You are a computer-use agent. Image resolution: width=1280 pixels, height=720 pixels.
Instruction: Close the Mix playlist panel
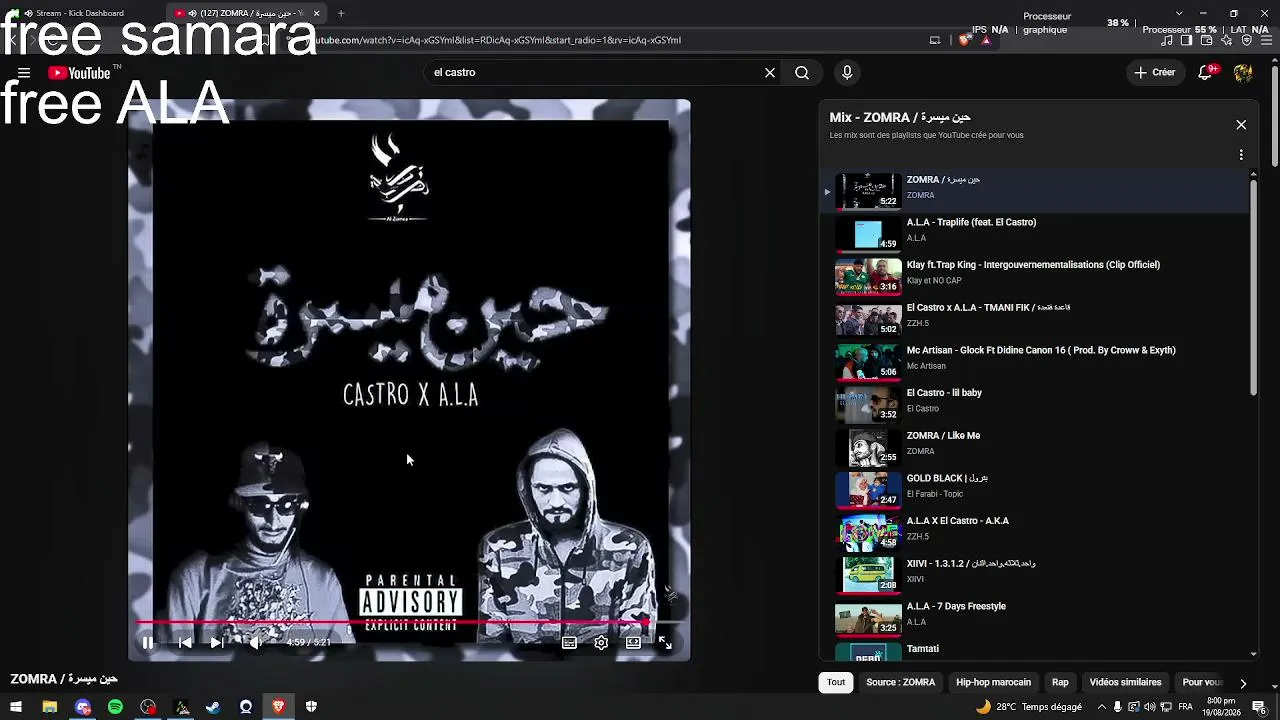click(1241, 125)
